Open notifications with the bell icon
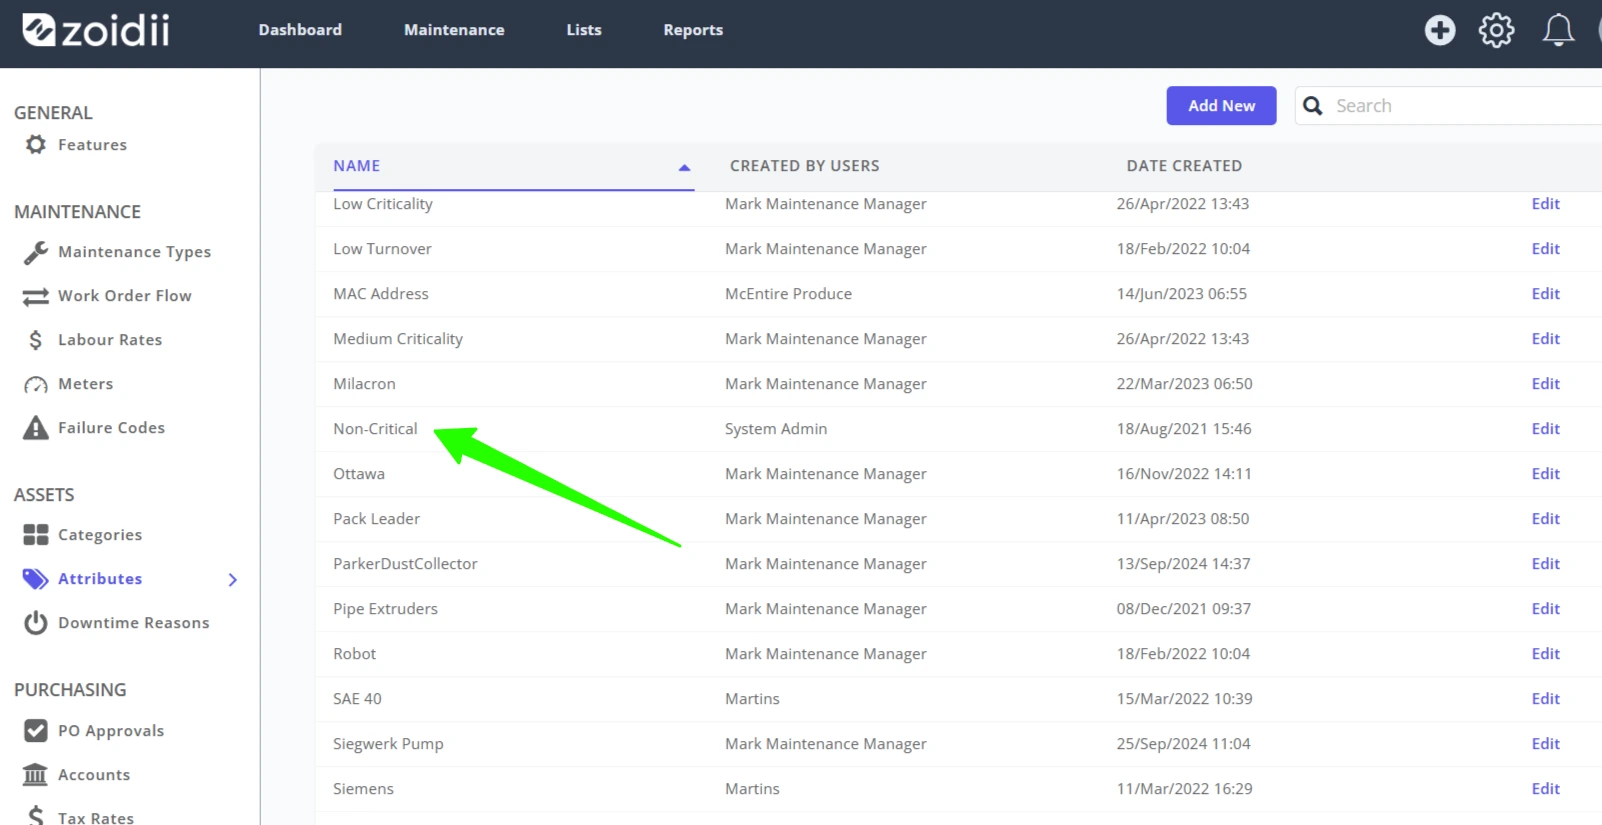Viewport: 1602px width, 825px height. pos(1558,30)
